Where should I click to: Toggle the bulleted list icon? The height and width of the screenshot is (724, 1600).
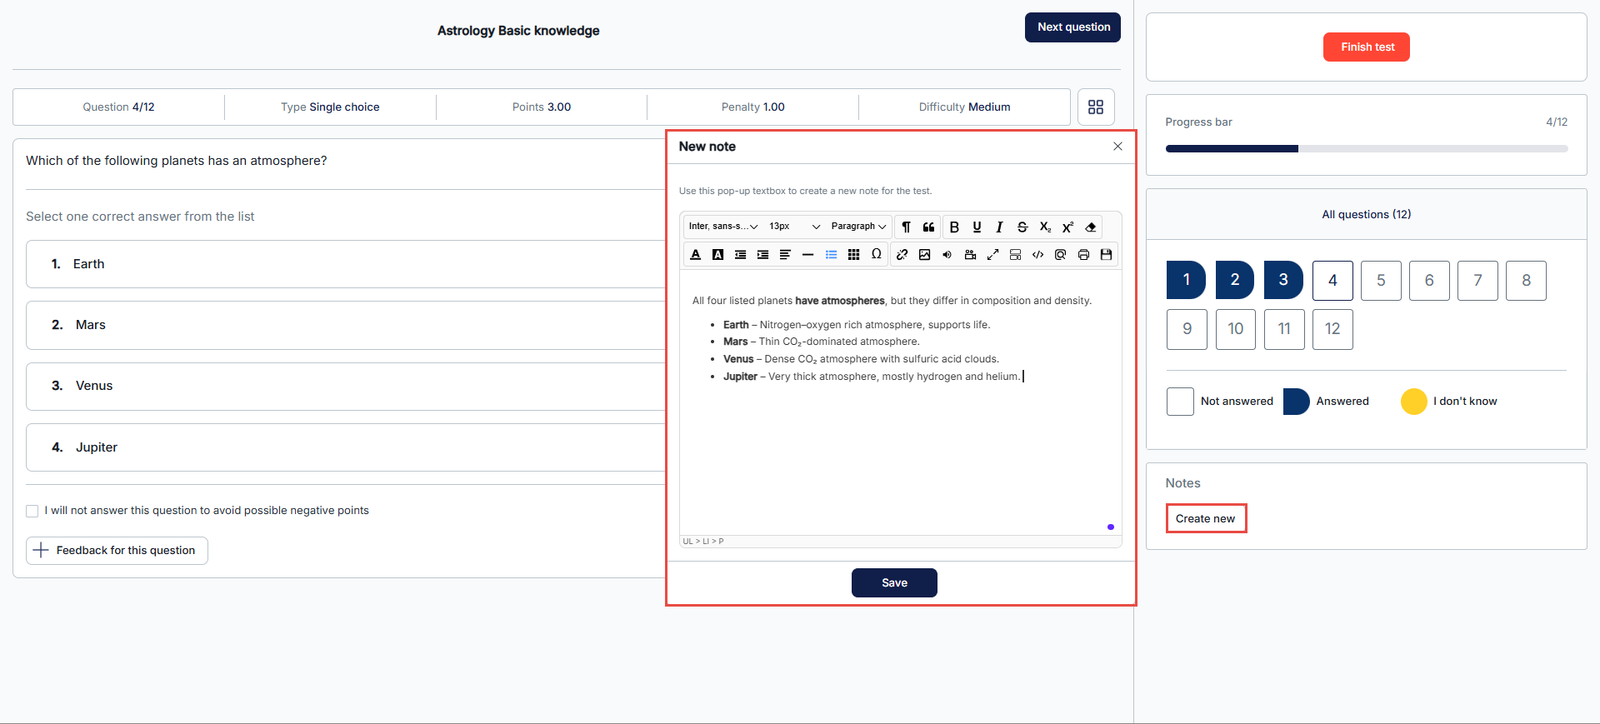click(831, 255)
